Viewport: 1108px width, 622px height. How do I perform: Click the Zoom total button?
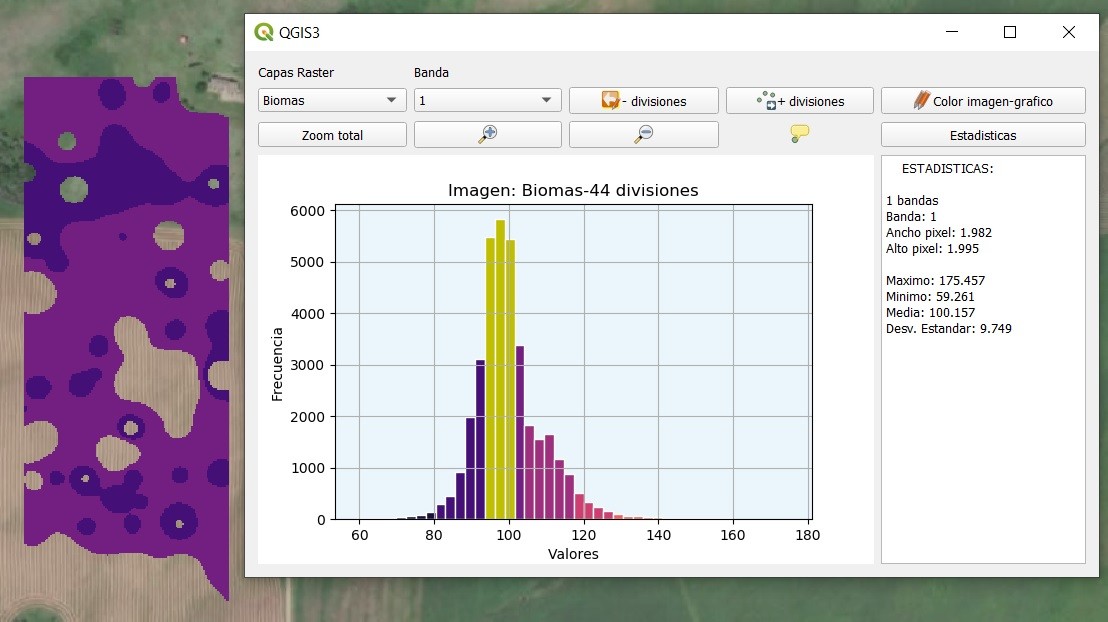[332, 135]
